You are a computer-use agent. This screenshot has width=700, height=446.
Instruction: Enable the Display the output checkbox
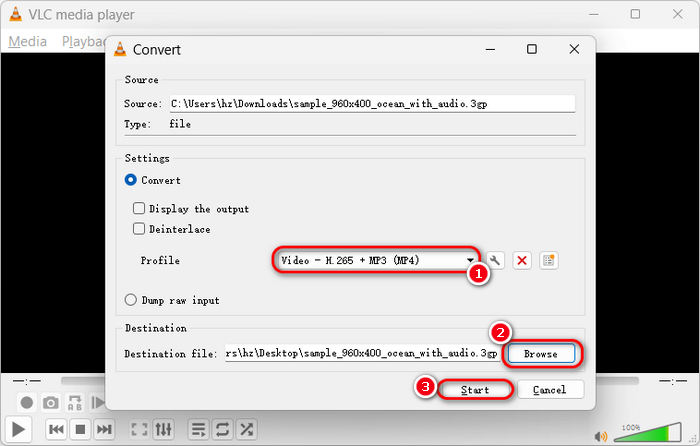click(x=140, y=209)
